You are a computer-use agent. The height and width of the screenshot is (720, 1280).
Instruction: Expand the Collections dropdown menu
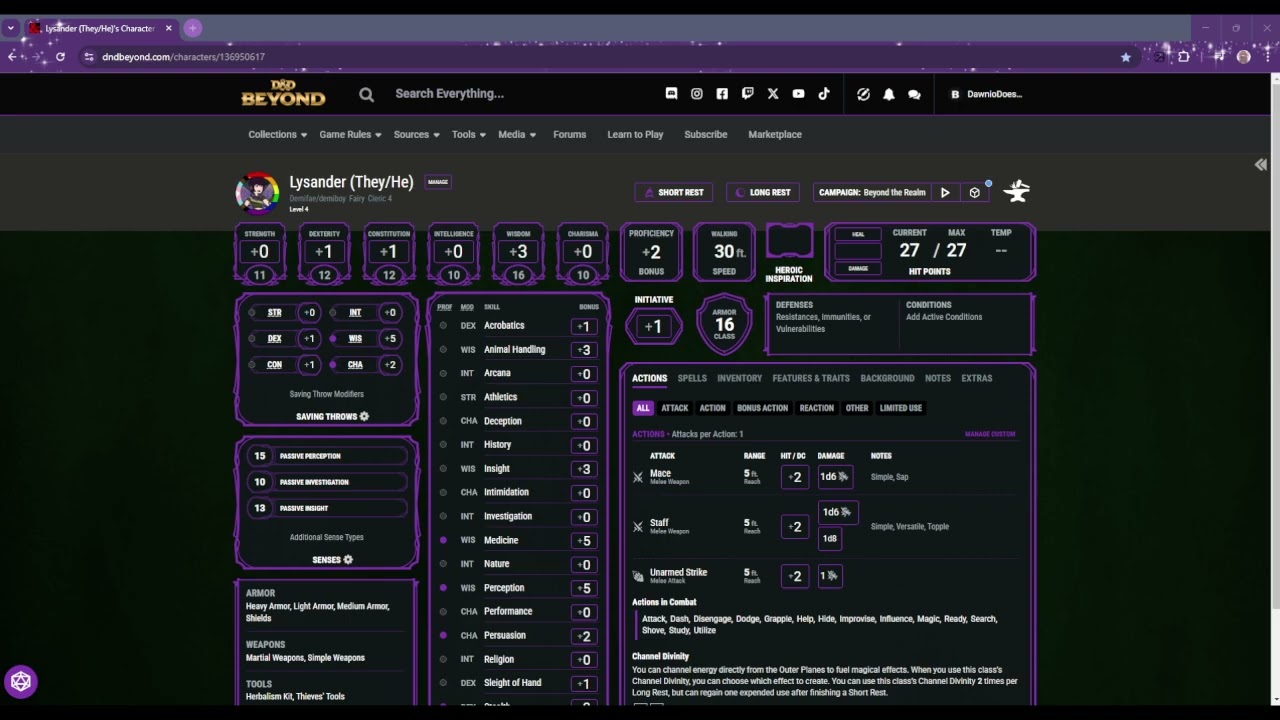click(278, 134)
